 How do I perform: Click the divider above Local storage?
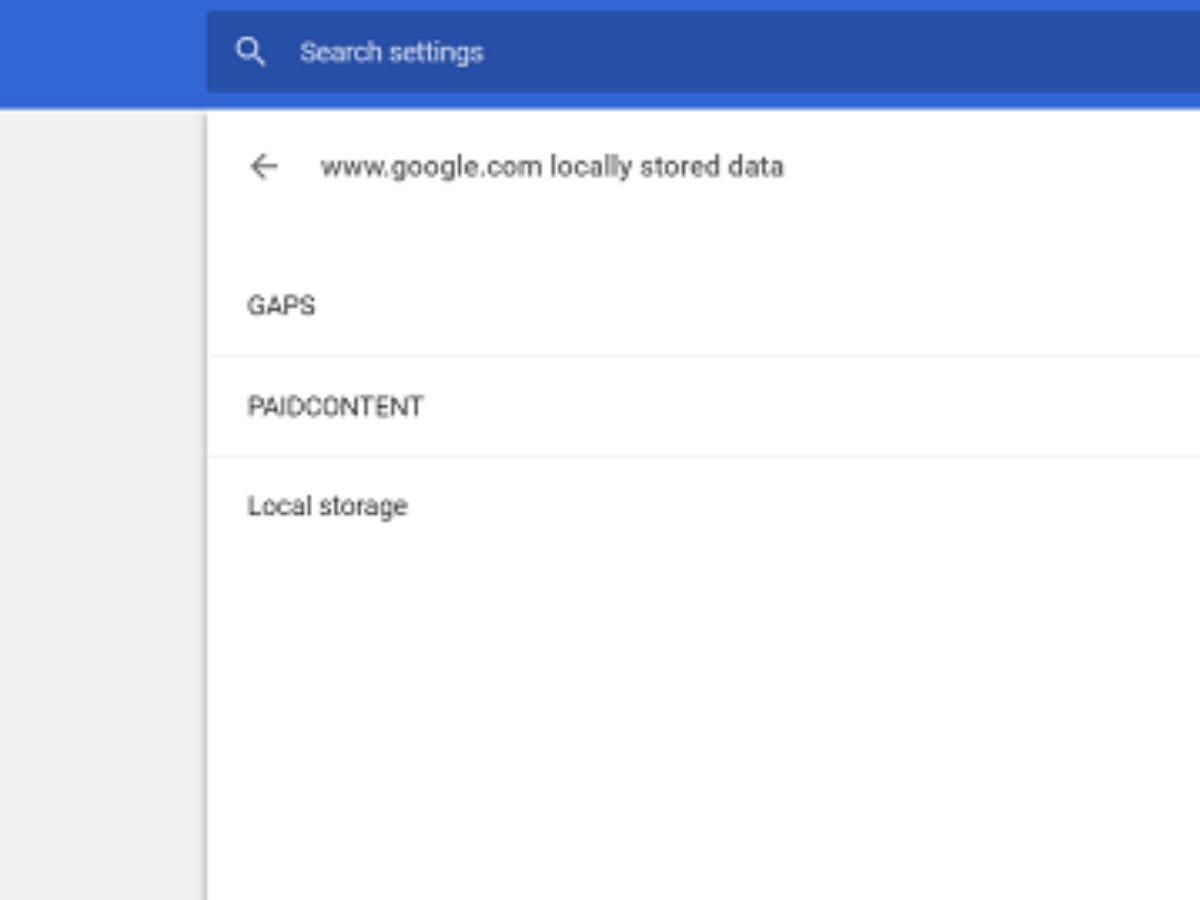(x=700, y=456)
